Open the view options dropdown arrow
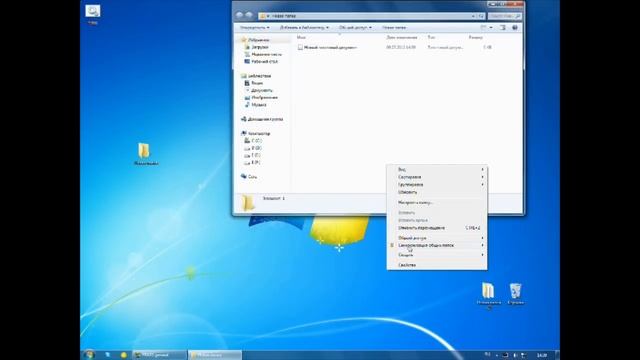The height and width of the screenshot is (360, 640). coord(491,27)
